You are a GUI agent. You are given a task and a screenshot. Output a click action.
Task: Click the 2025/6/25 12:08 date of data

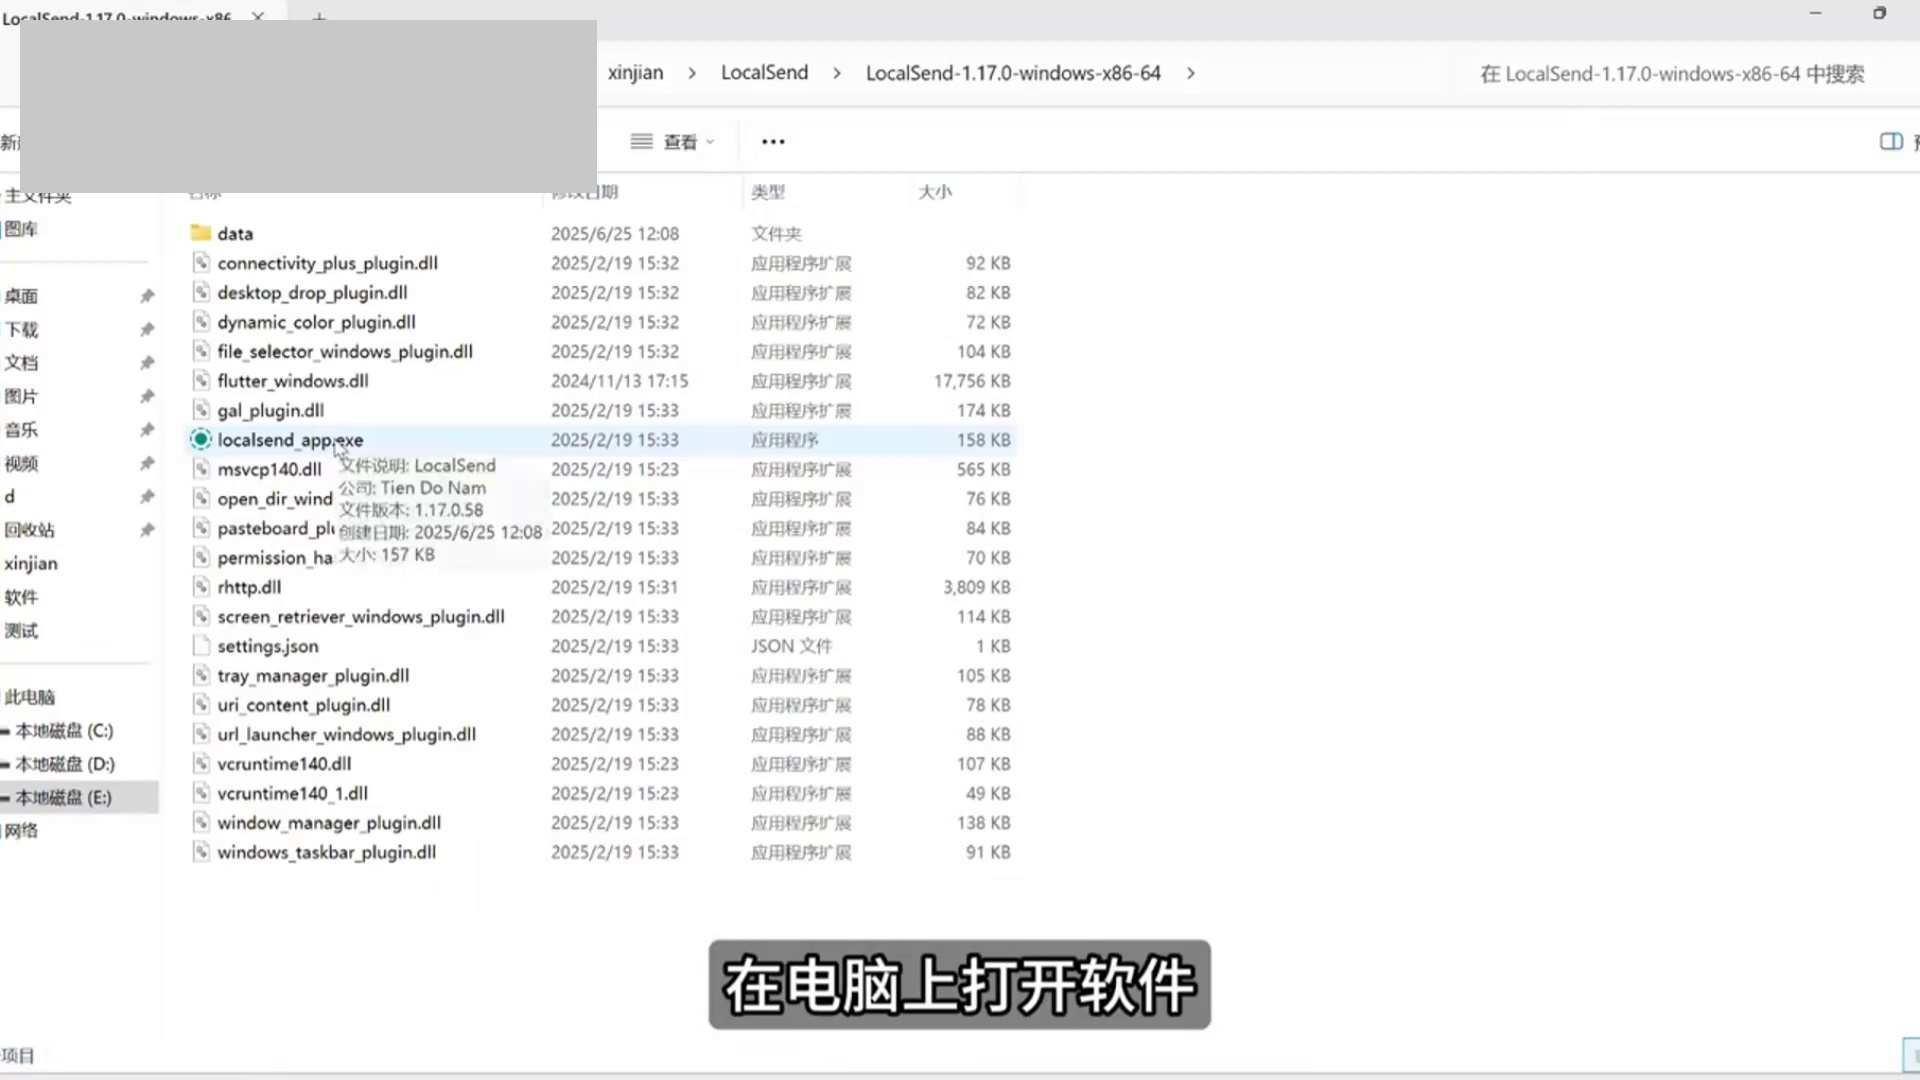click(x=614, y=233)
